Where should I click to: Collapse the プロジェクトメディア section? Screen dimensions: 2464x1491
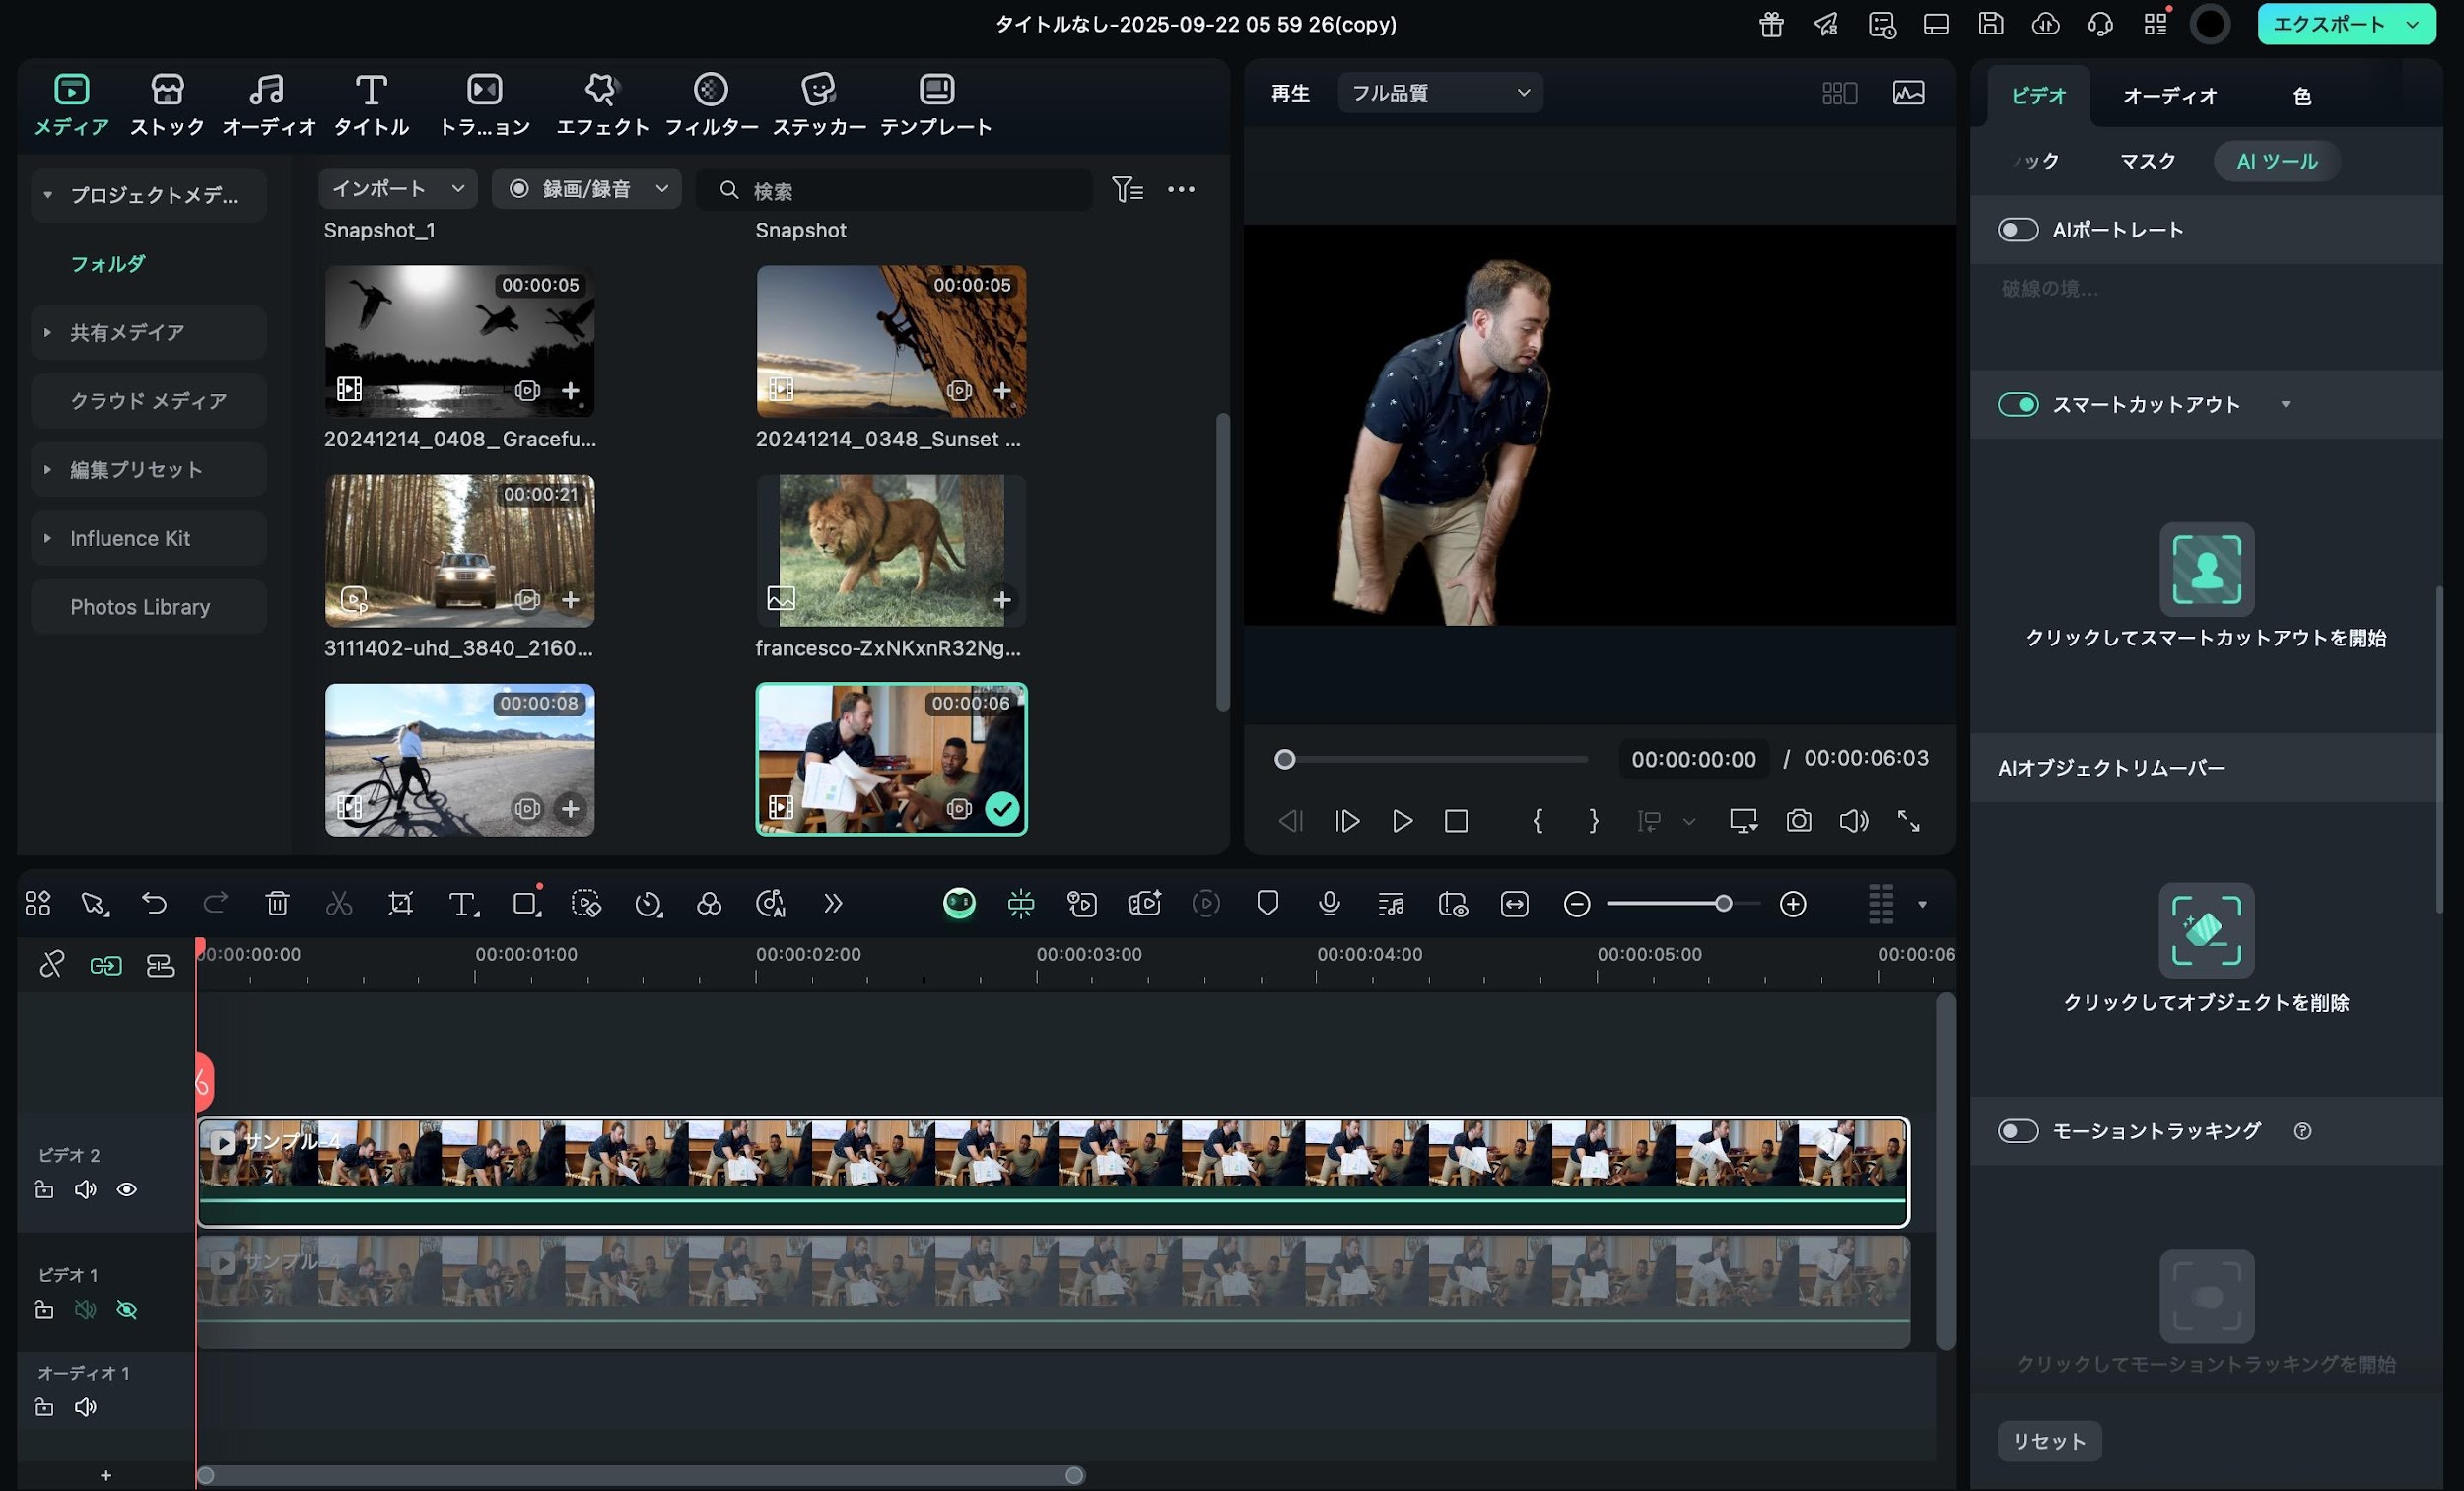47,195
